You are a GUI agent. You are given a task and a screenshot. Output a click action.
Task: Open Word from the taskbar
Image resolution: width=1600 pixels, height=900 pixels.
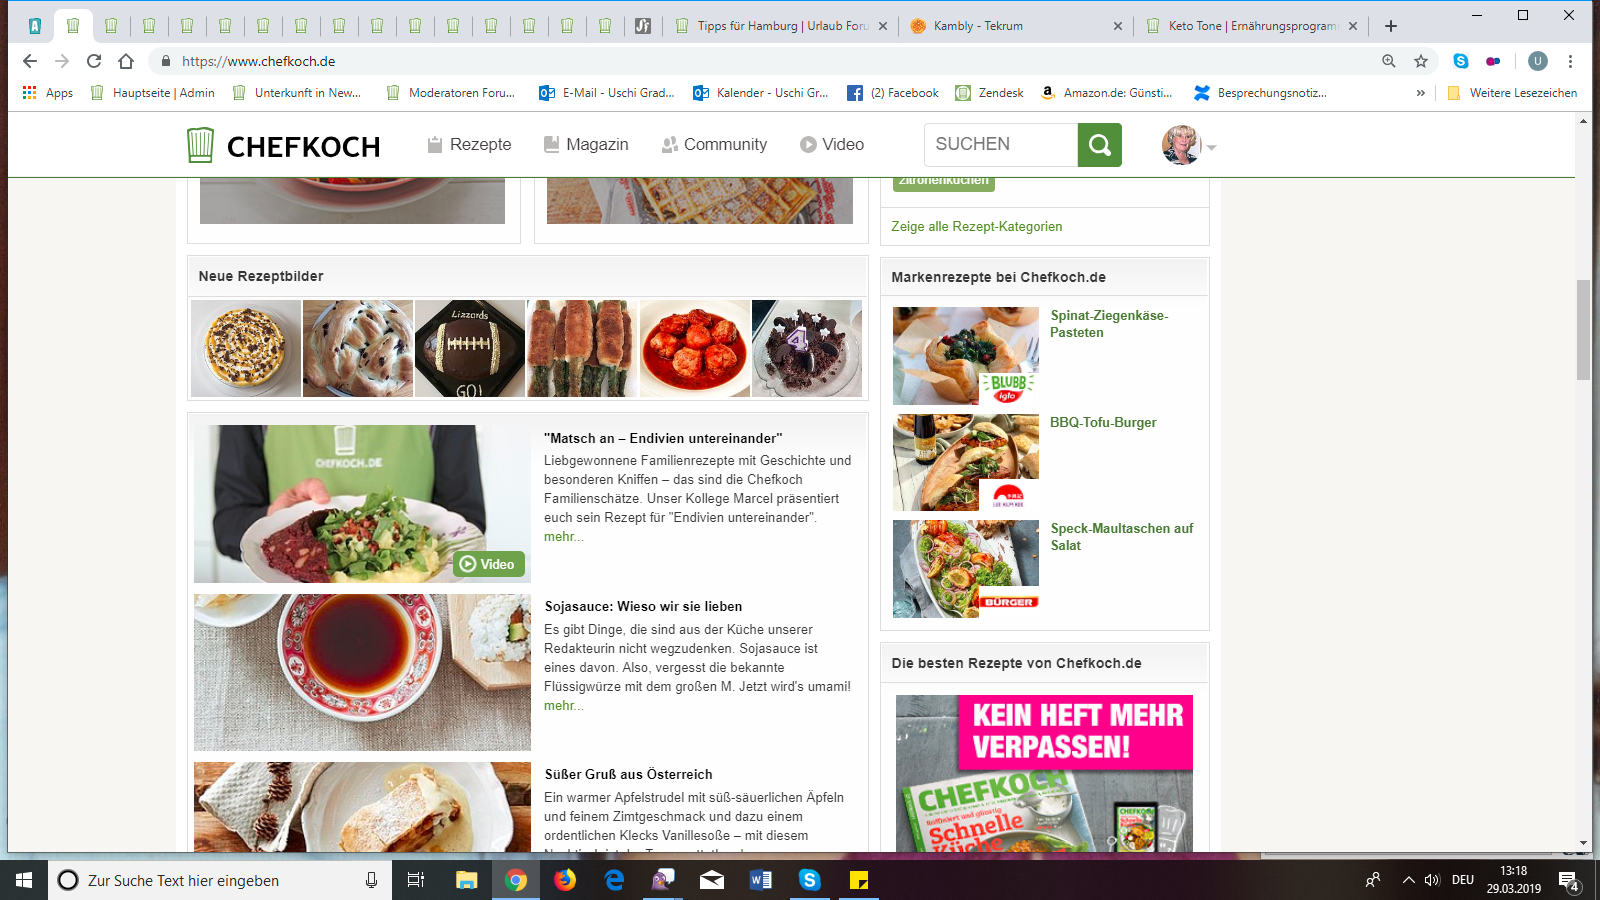(761, 880)
